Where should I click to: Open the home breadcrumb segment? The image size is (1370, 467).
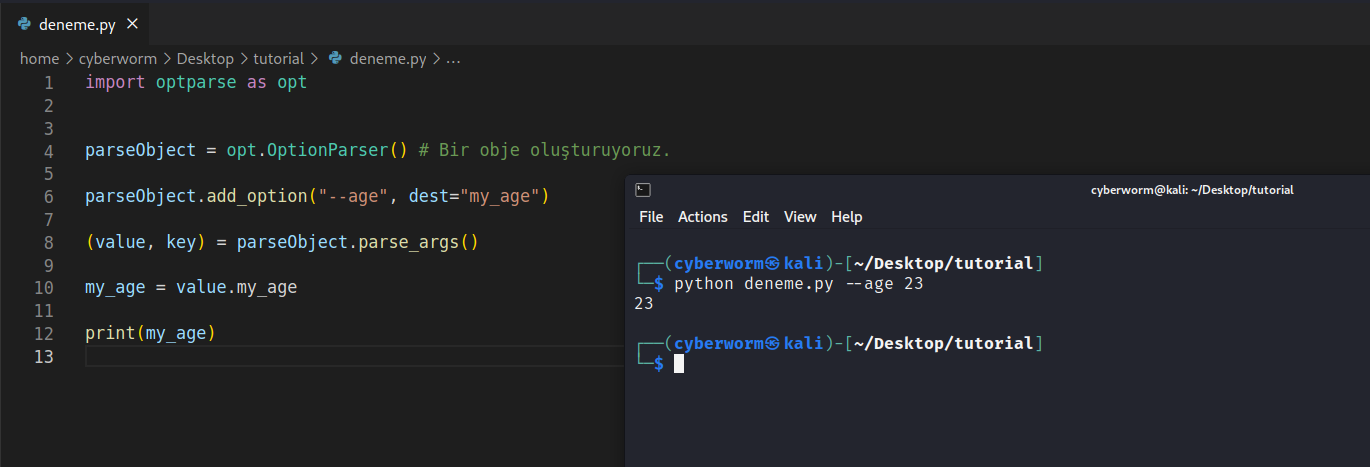click(x=39, y=59)
